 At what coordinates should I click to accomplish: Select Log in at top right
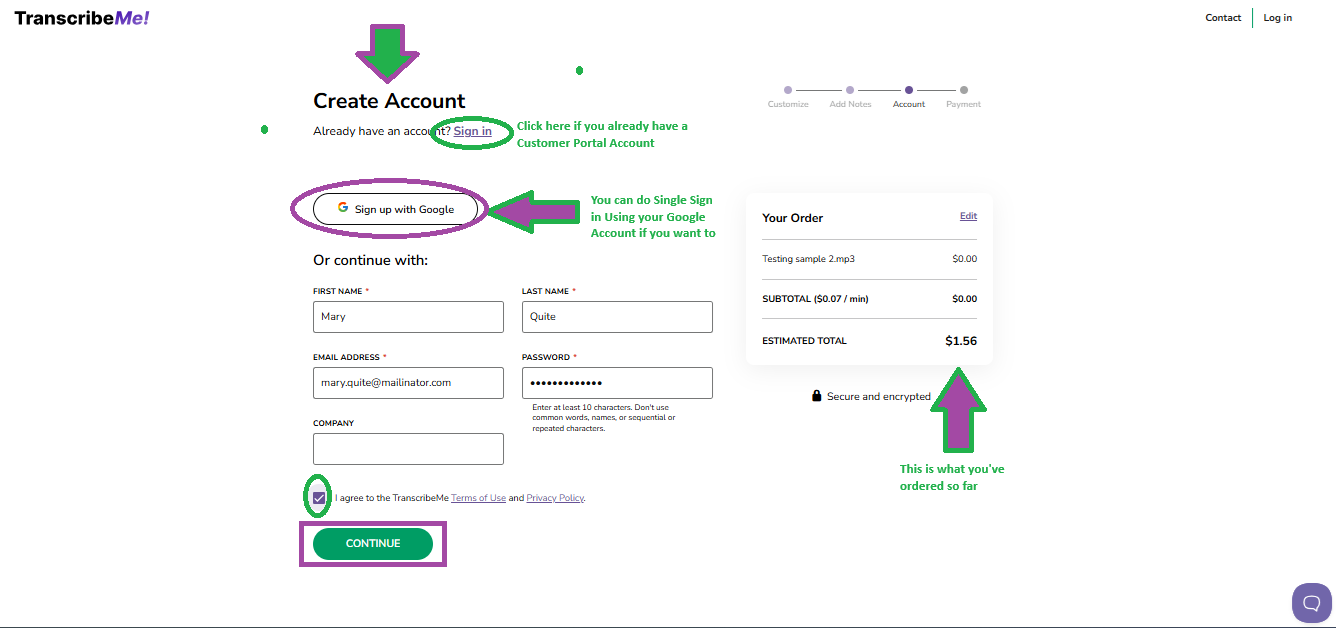click(1277, 17)
